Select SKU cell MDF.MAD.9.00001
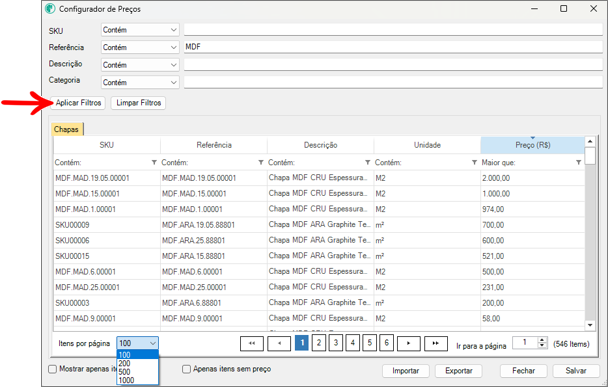This screenshot has height=387, width=608. tap(107, 318)
